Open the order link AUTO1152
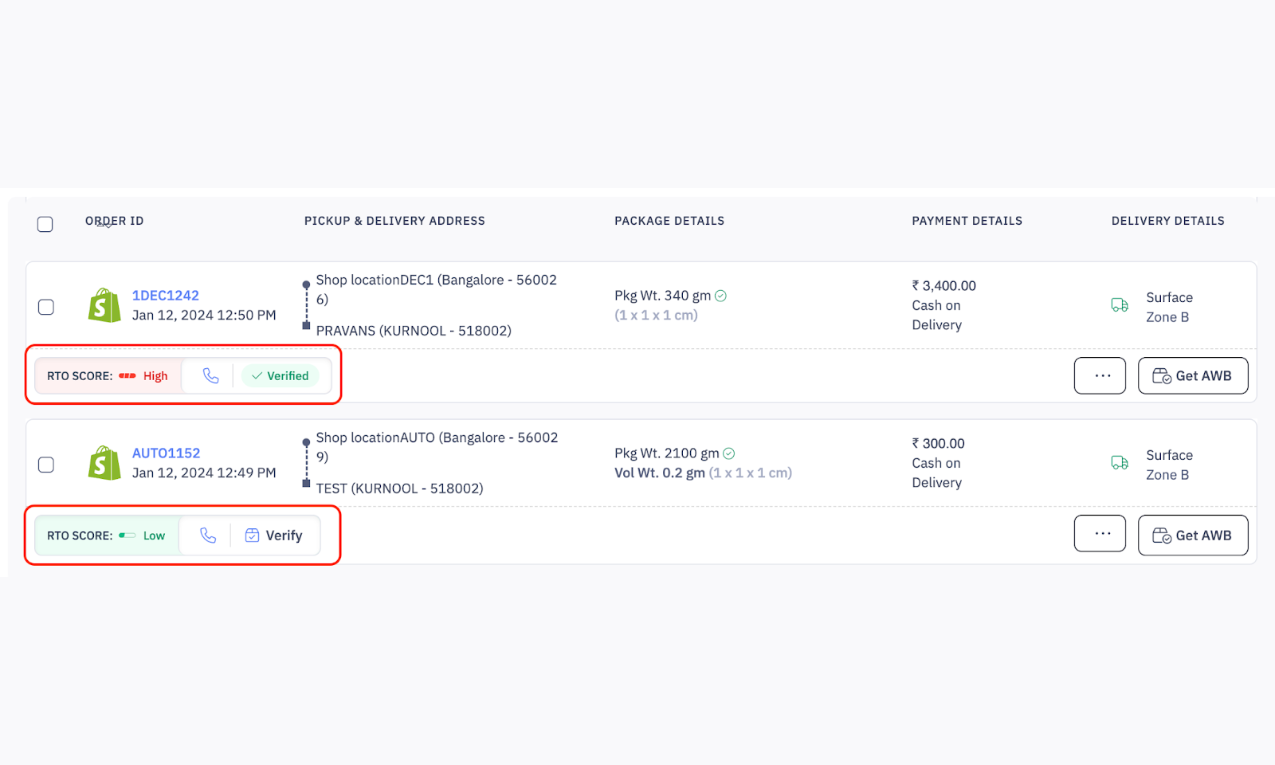Image resolution: width=1275 pixels, height=765 pixels. coord(166,452)
